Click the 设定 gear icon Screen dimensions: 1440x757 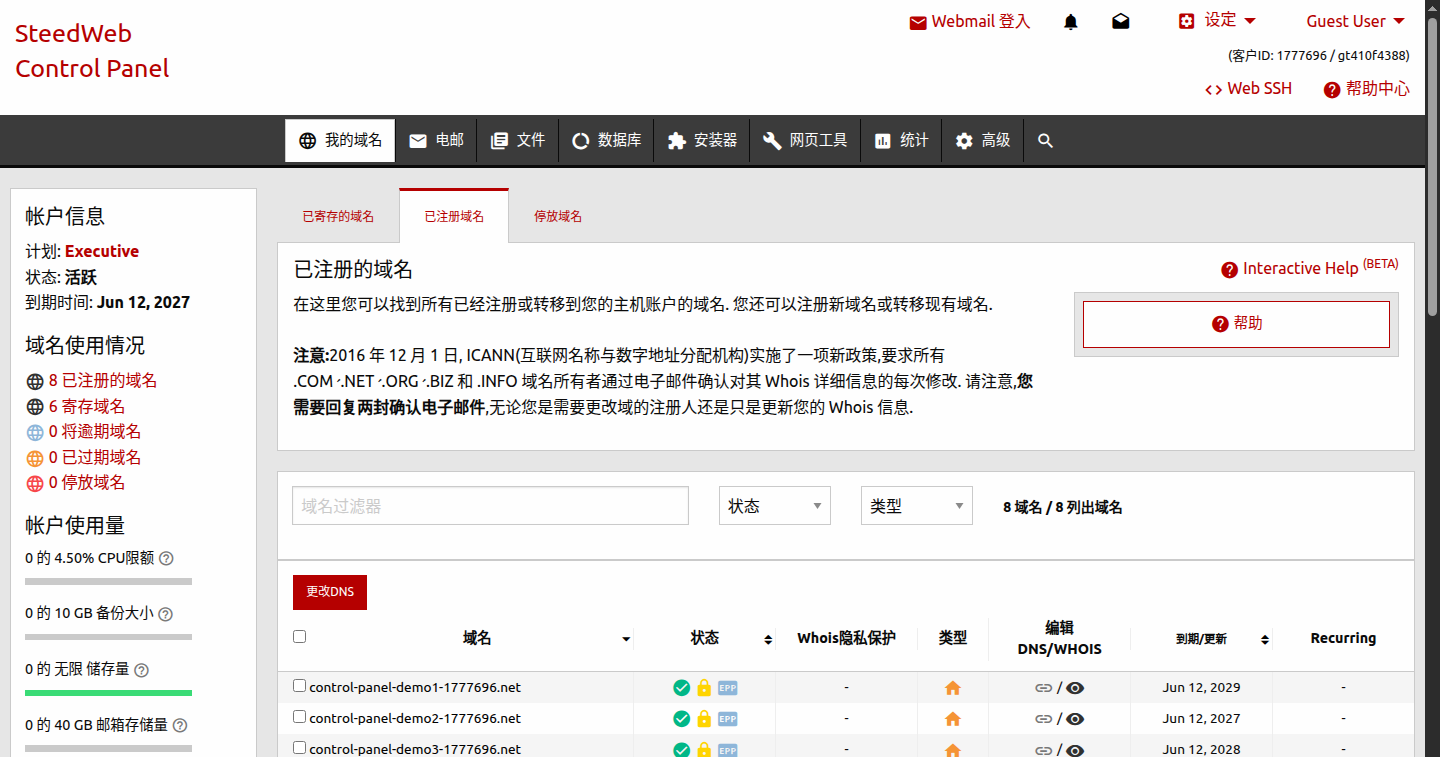coord(1187,21)
